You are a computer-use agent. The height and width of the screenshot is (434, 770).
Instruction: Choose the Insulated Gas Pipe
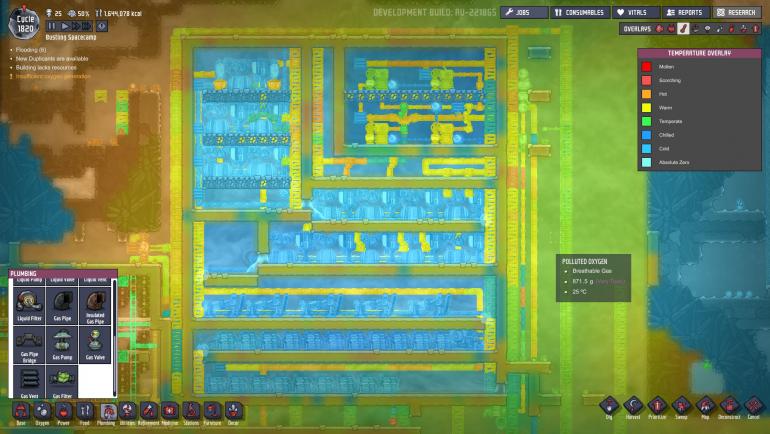95,305
